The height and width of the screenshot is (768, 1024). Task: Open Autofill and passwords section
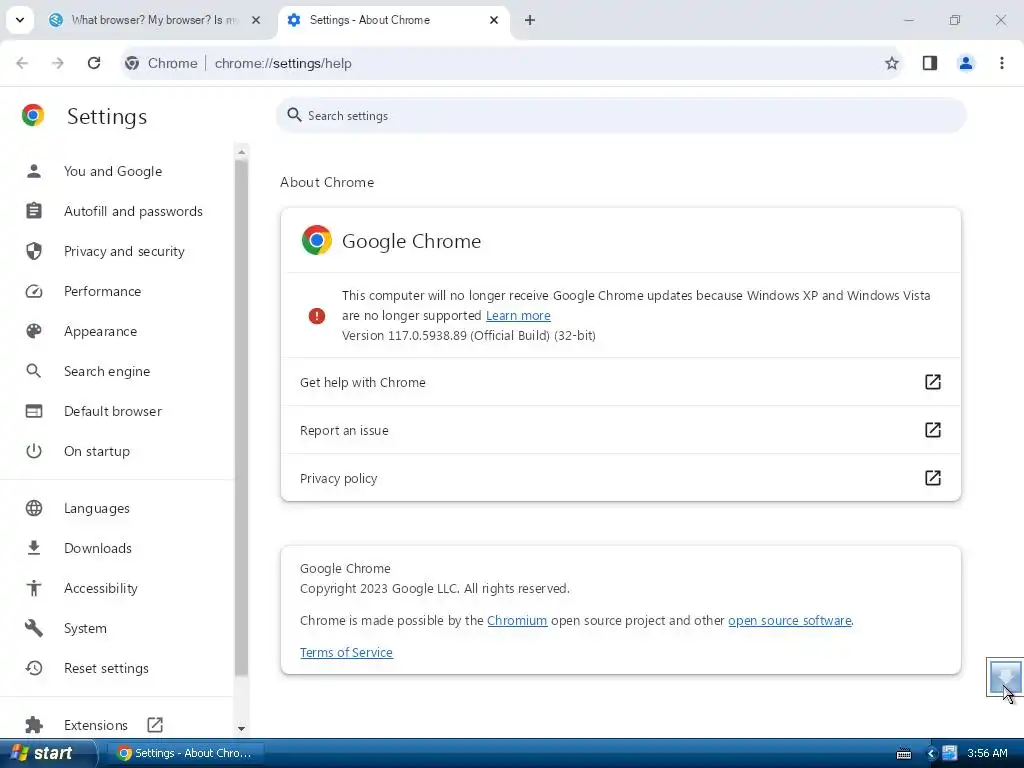(x=133, y=211)
